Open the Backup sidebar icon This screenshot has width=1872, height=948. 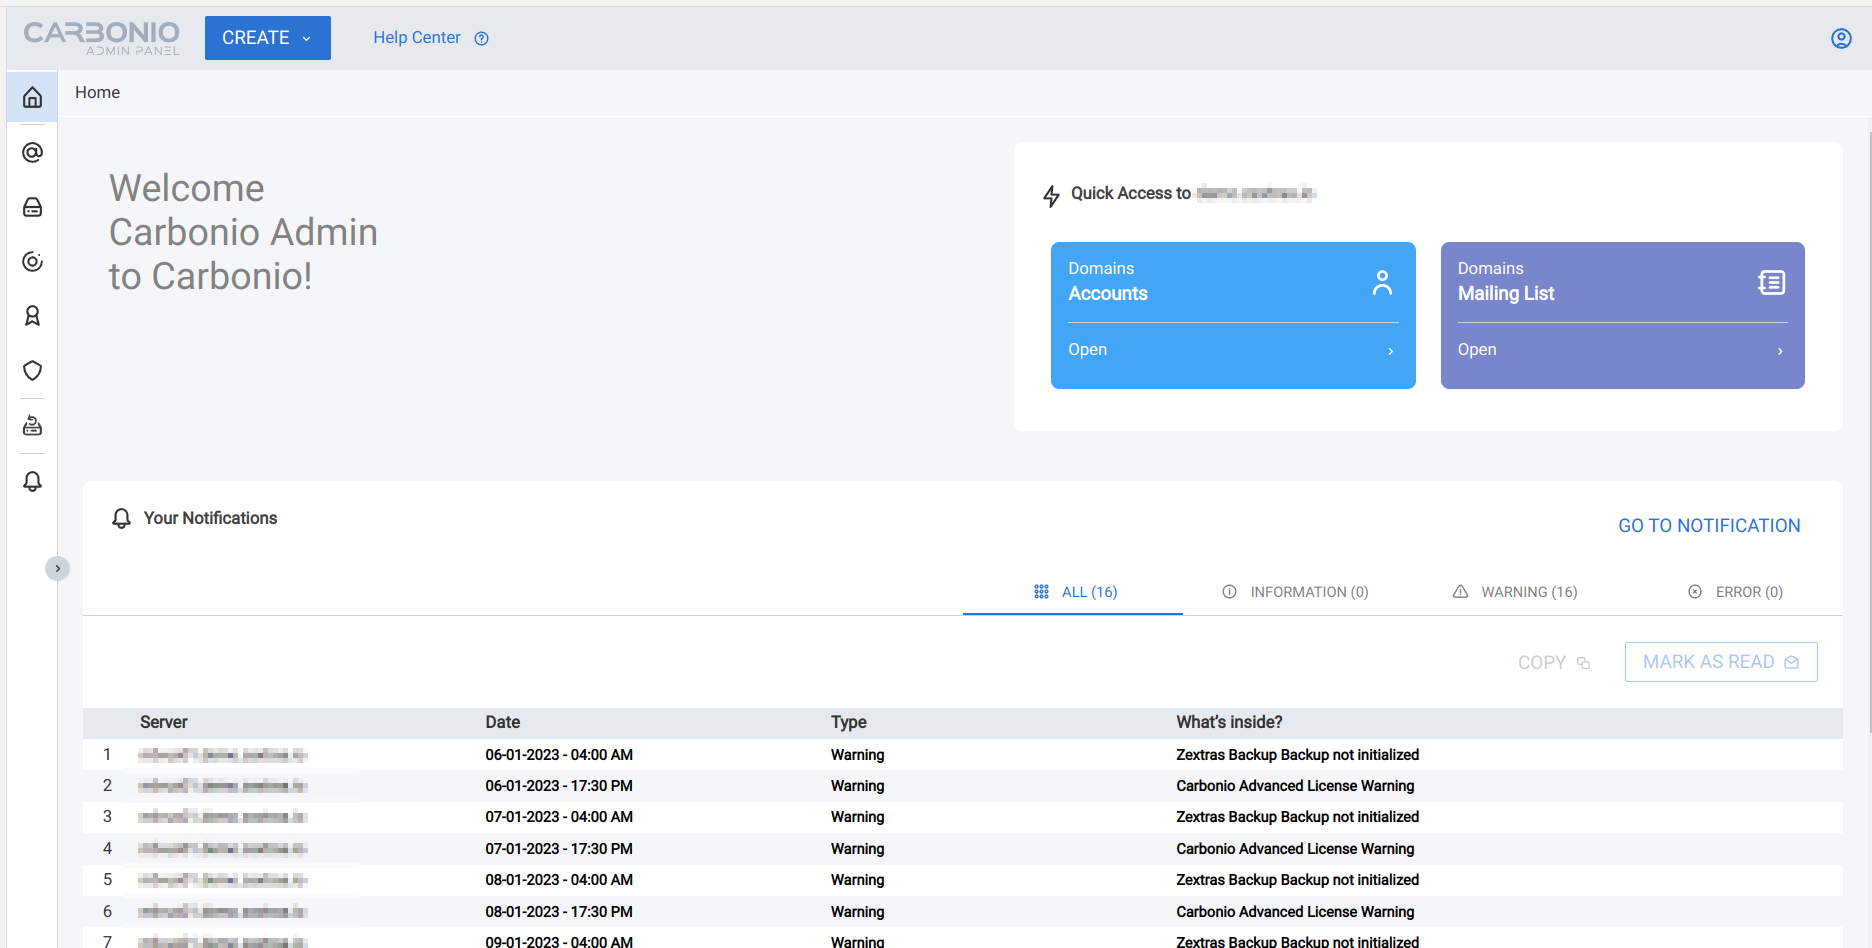[32, 426]
